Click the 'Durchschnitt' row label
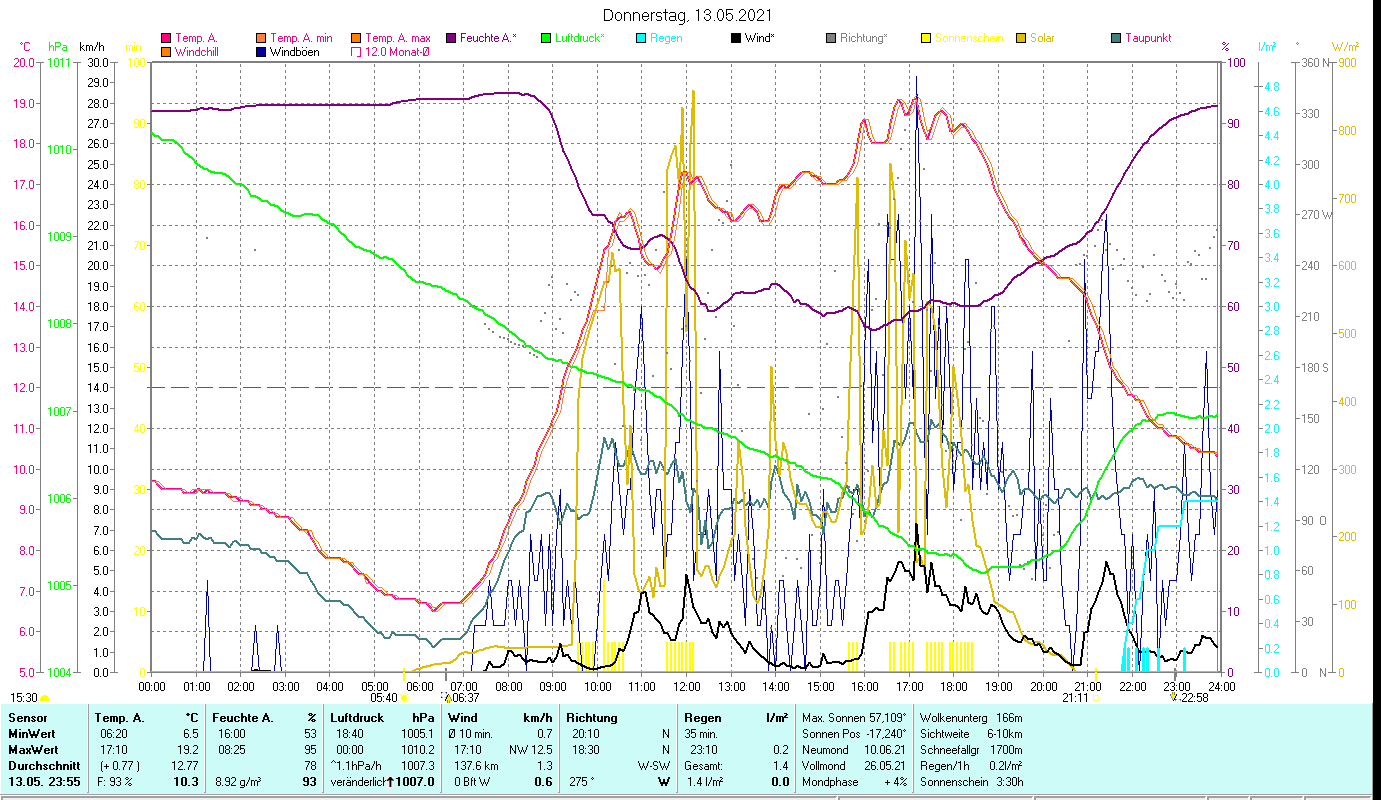This screenshot has width=1381, height=800. click(x=44, y=766)
